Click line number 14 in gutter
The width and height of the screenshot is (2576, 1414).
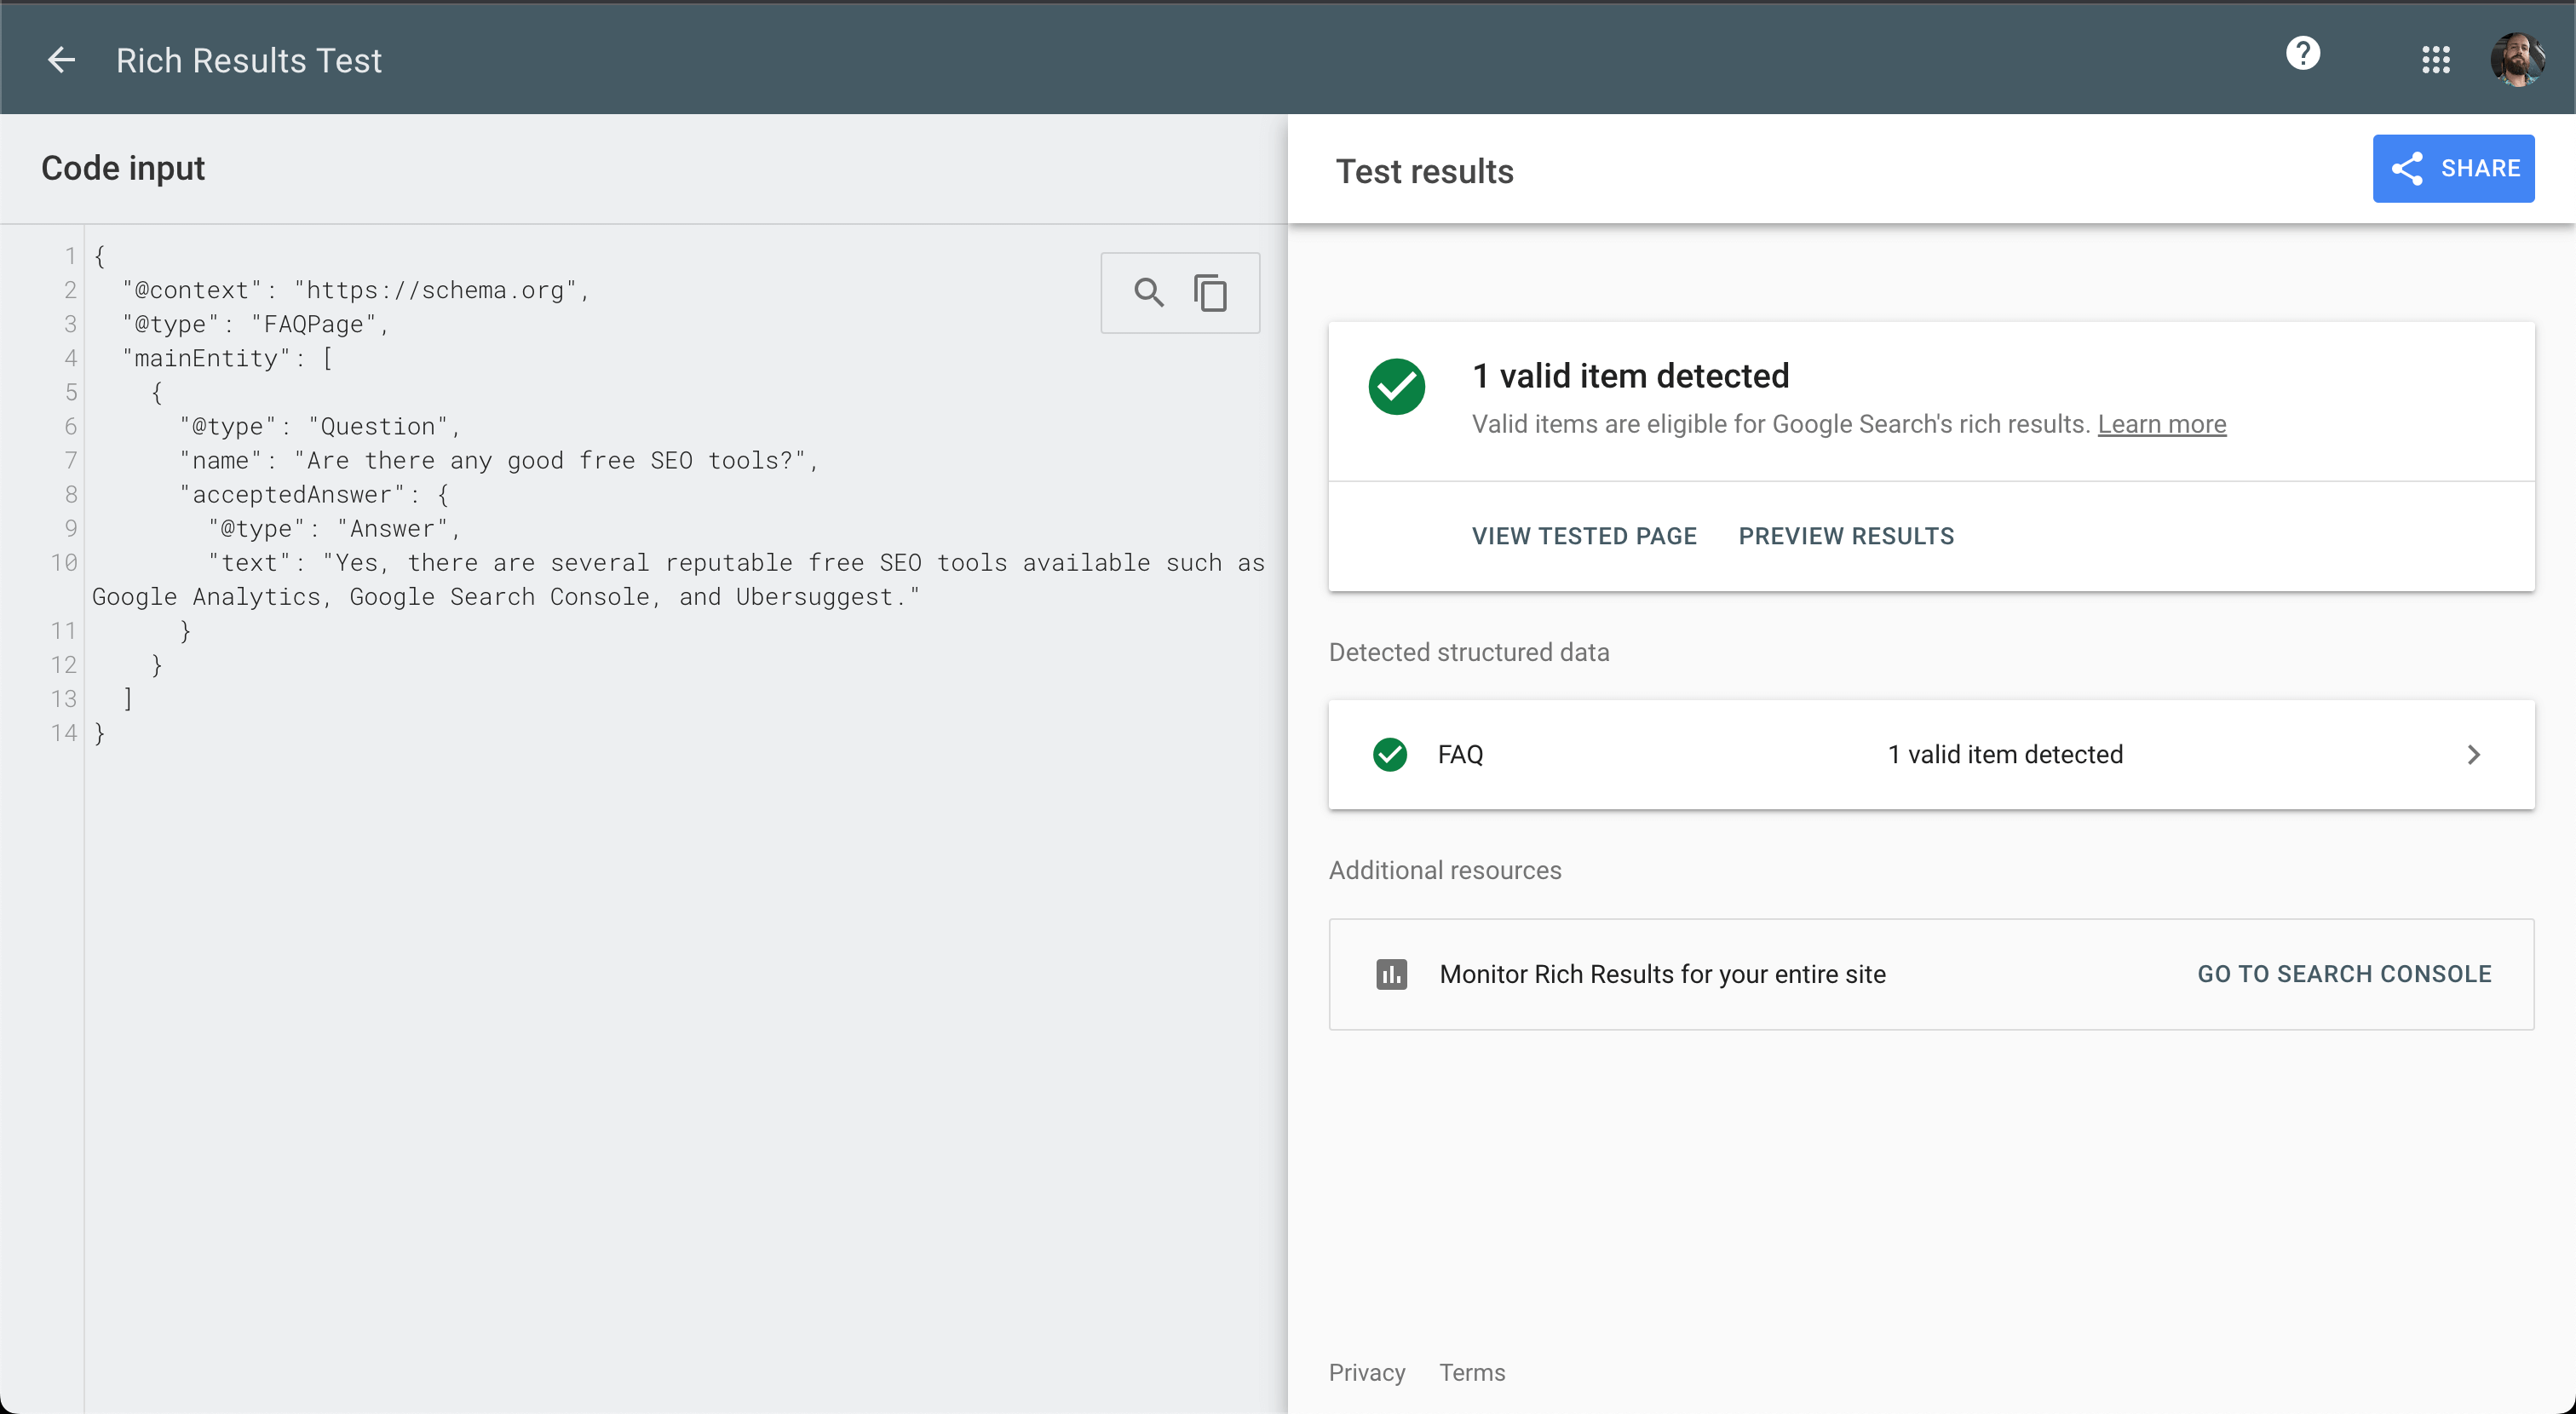(64, 733)
